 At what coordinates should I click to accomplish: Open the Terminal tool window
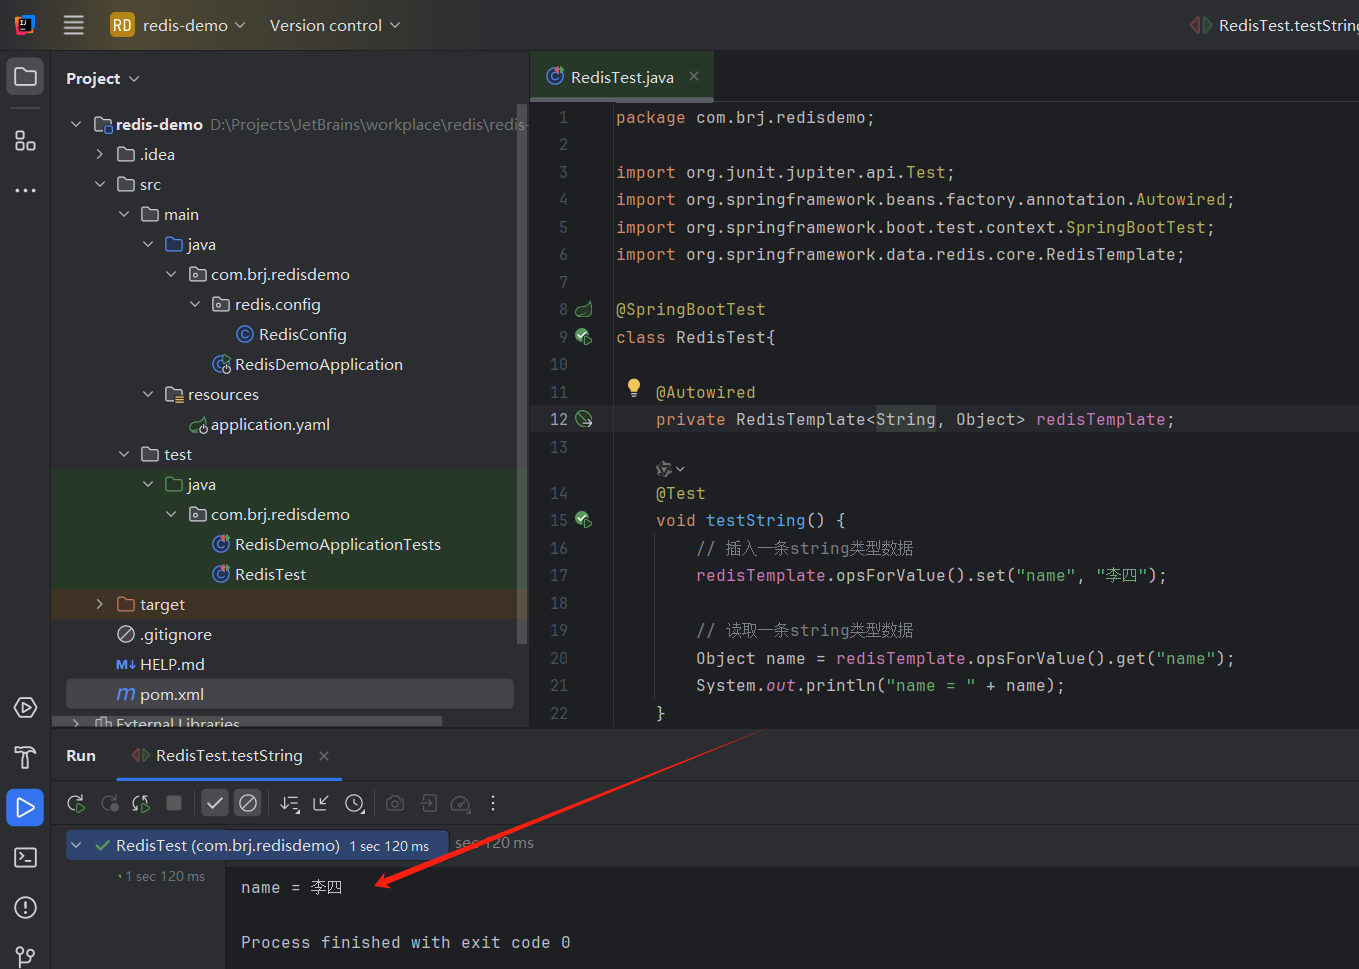(25, 857)
